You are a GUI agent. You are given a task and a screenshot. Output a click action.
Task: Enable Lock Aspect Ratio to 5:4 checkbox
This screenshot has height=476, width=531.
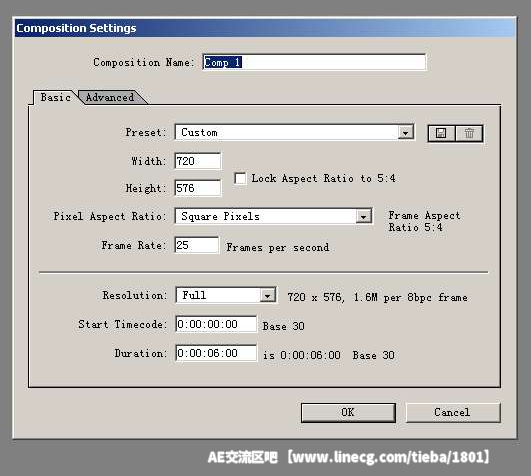[x=240, y=178]
